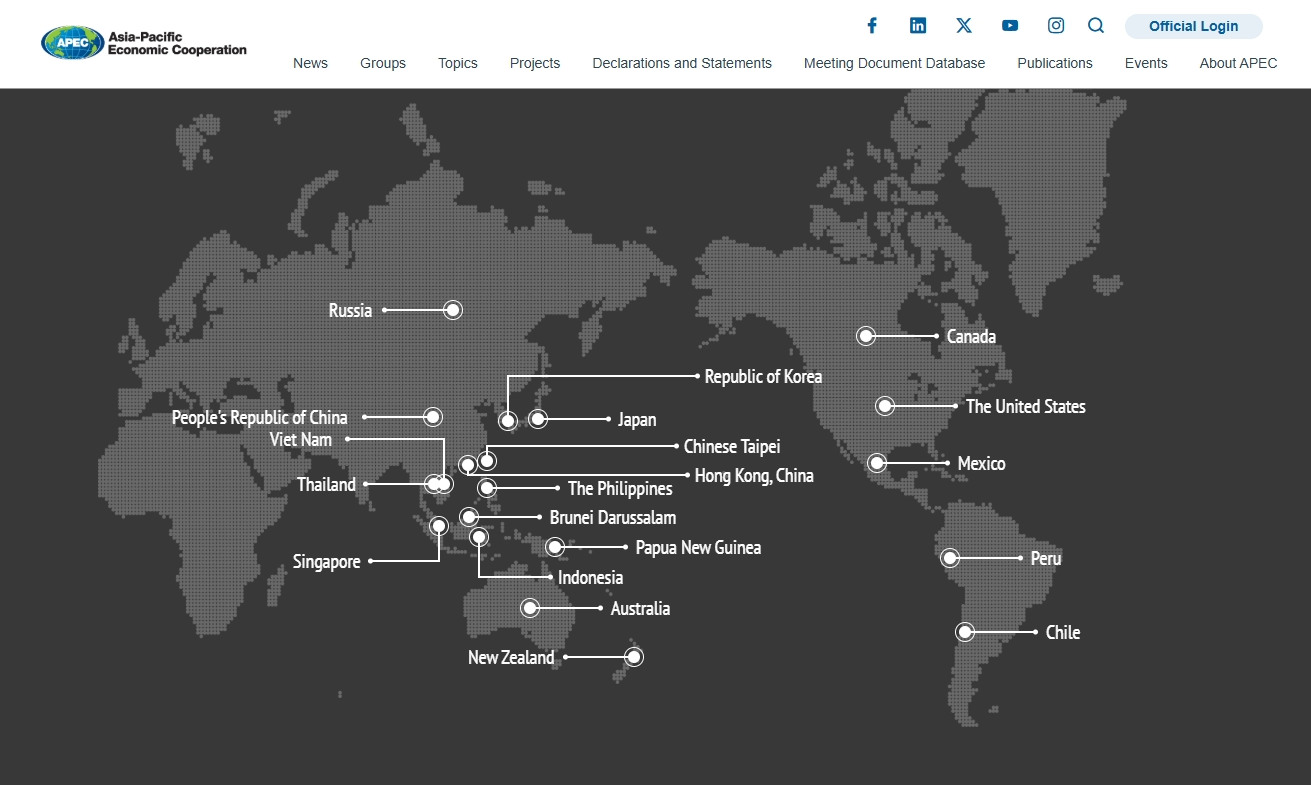Click the New Zealand map marker dot

point(634,657)
